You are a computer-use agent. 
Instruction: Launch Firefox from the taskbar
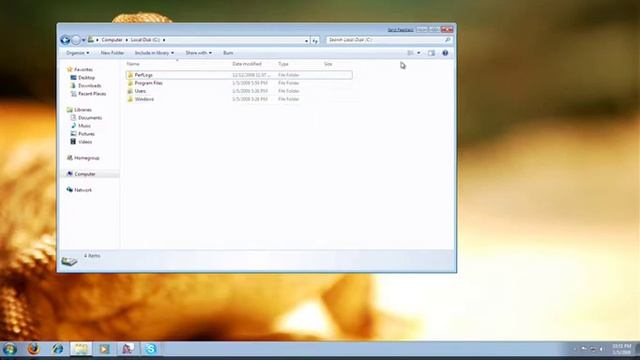click(x=33, y=349)
